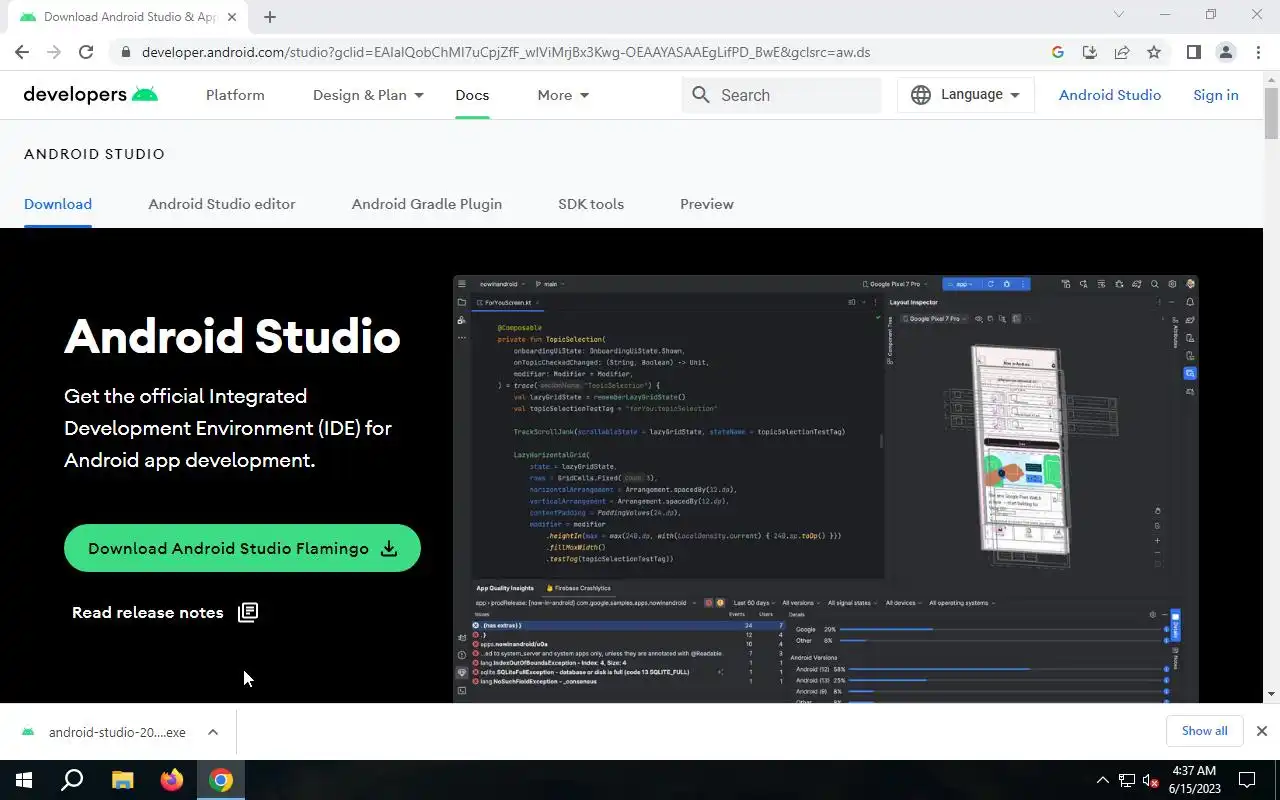Go back to the previous page
Image resolution: width=1280 pixels, height=800 pixels.
pyautogui.click(x=22, y=52)
